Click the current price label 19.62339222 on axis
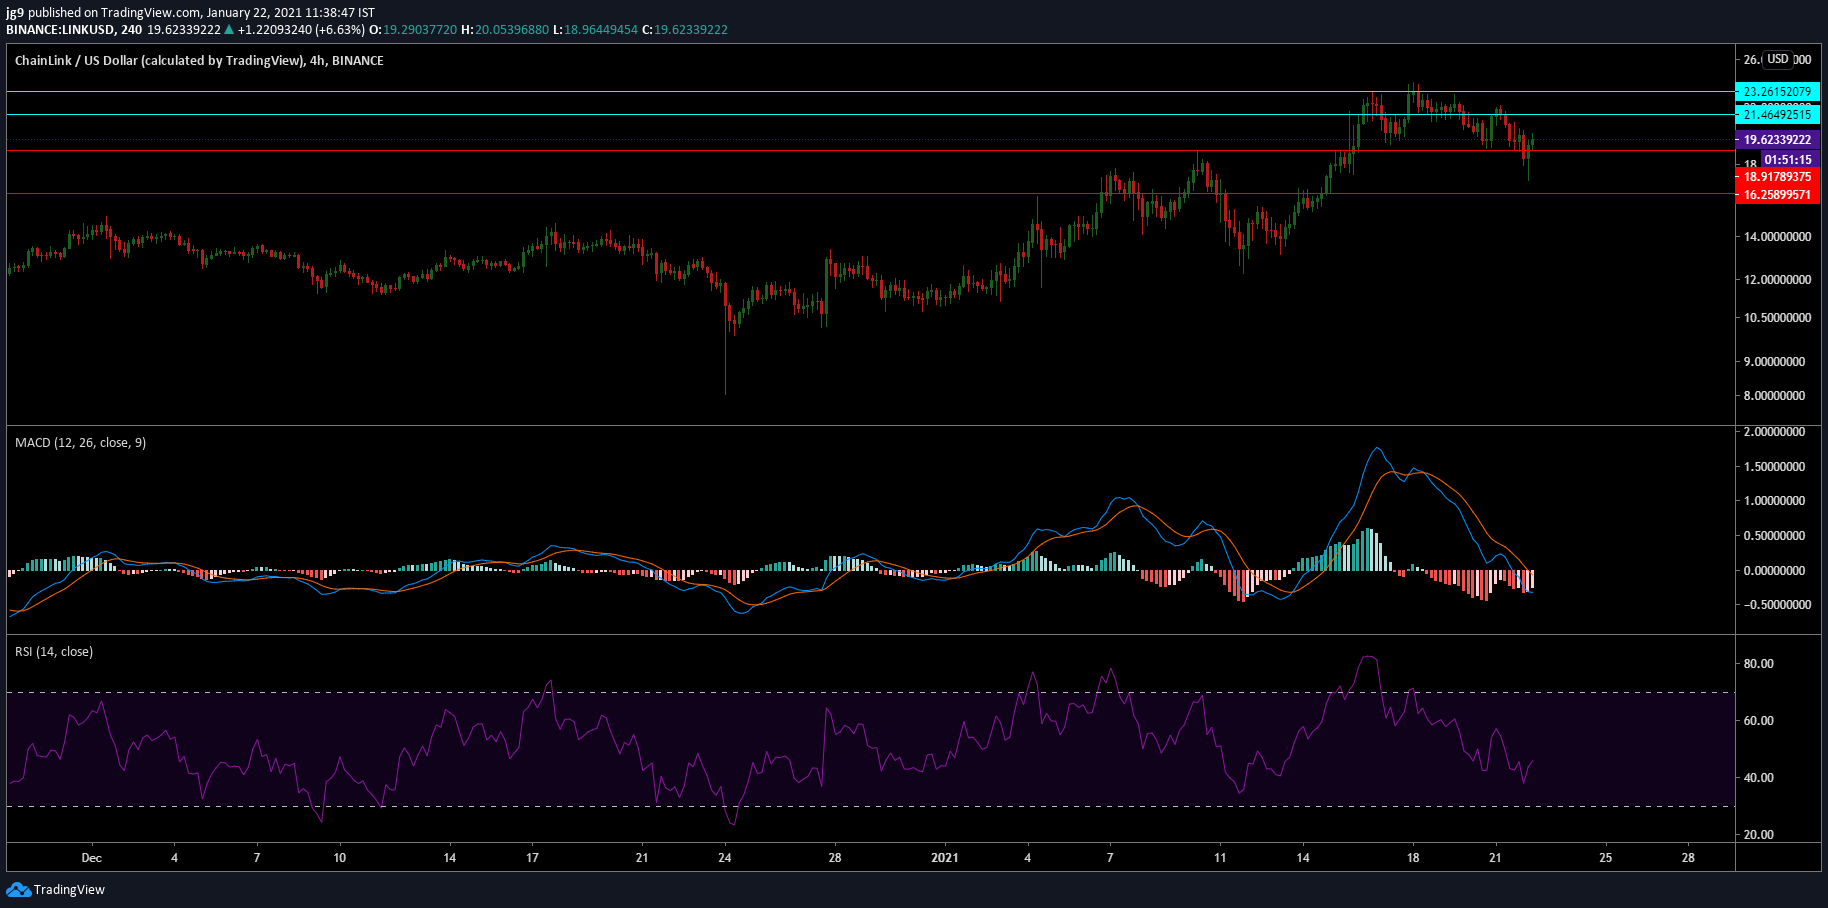Screen dimensions: 1828x908 point(1777,140)
